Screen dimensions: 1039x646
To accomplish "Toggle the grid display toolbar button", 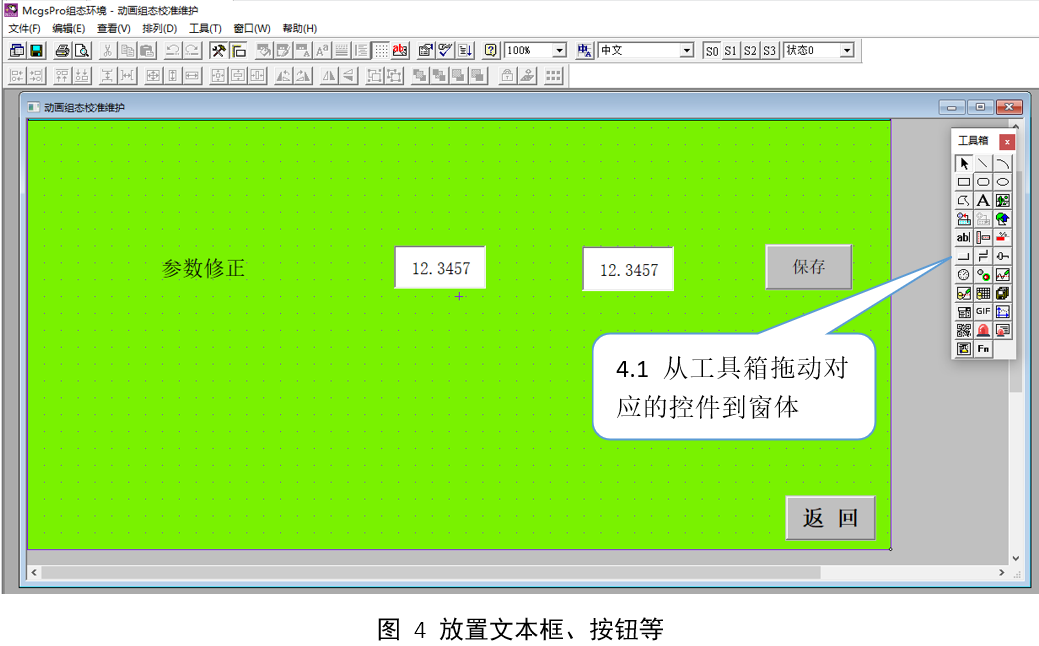I will [381, 50].
